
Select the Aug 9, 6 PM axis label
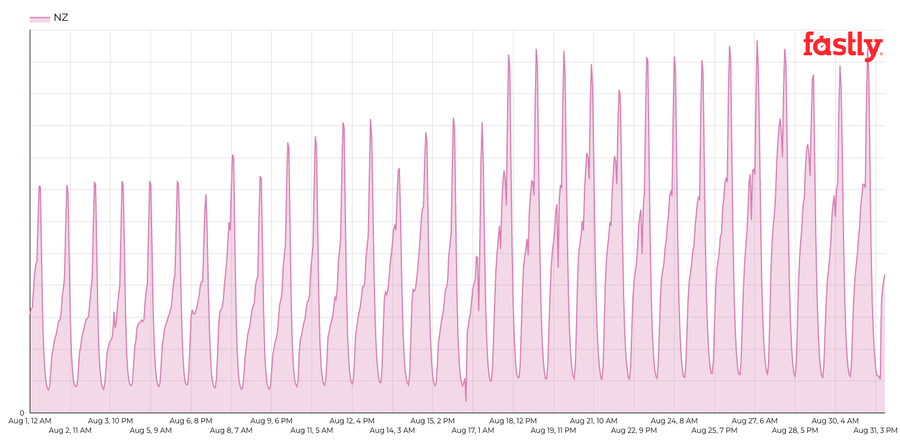coord(271,421)
